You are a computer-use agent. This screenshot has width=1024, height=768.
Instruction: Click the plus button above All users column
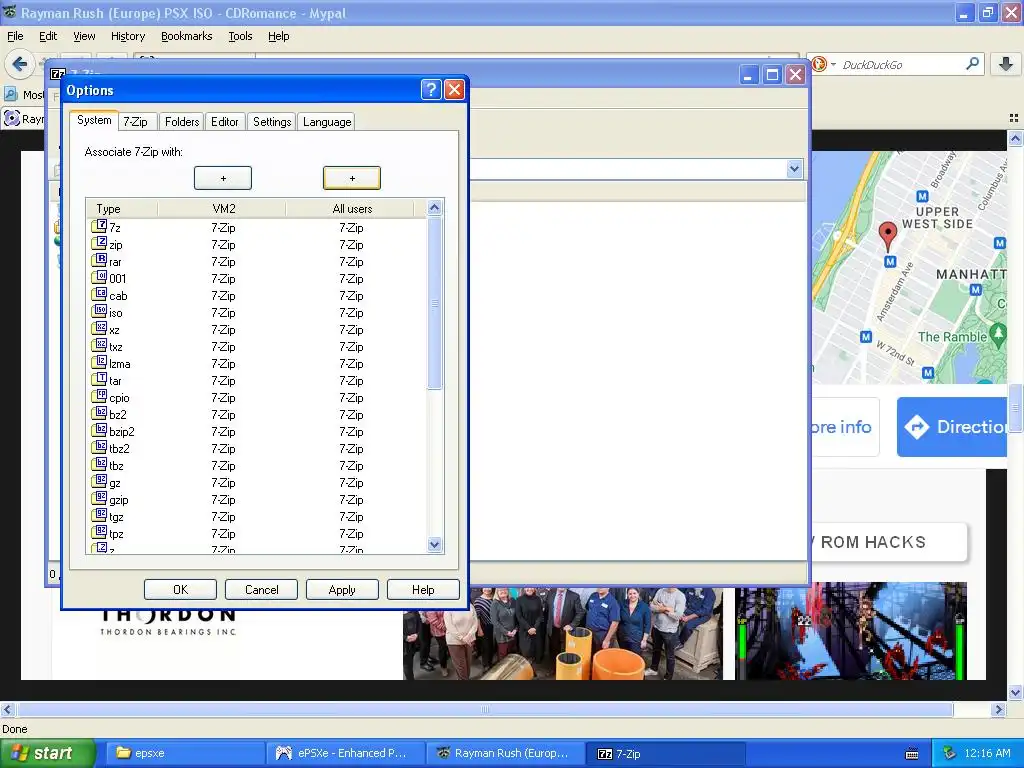352,178
